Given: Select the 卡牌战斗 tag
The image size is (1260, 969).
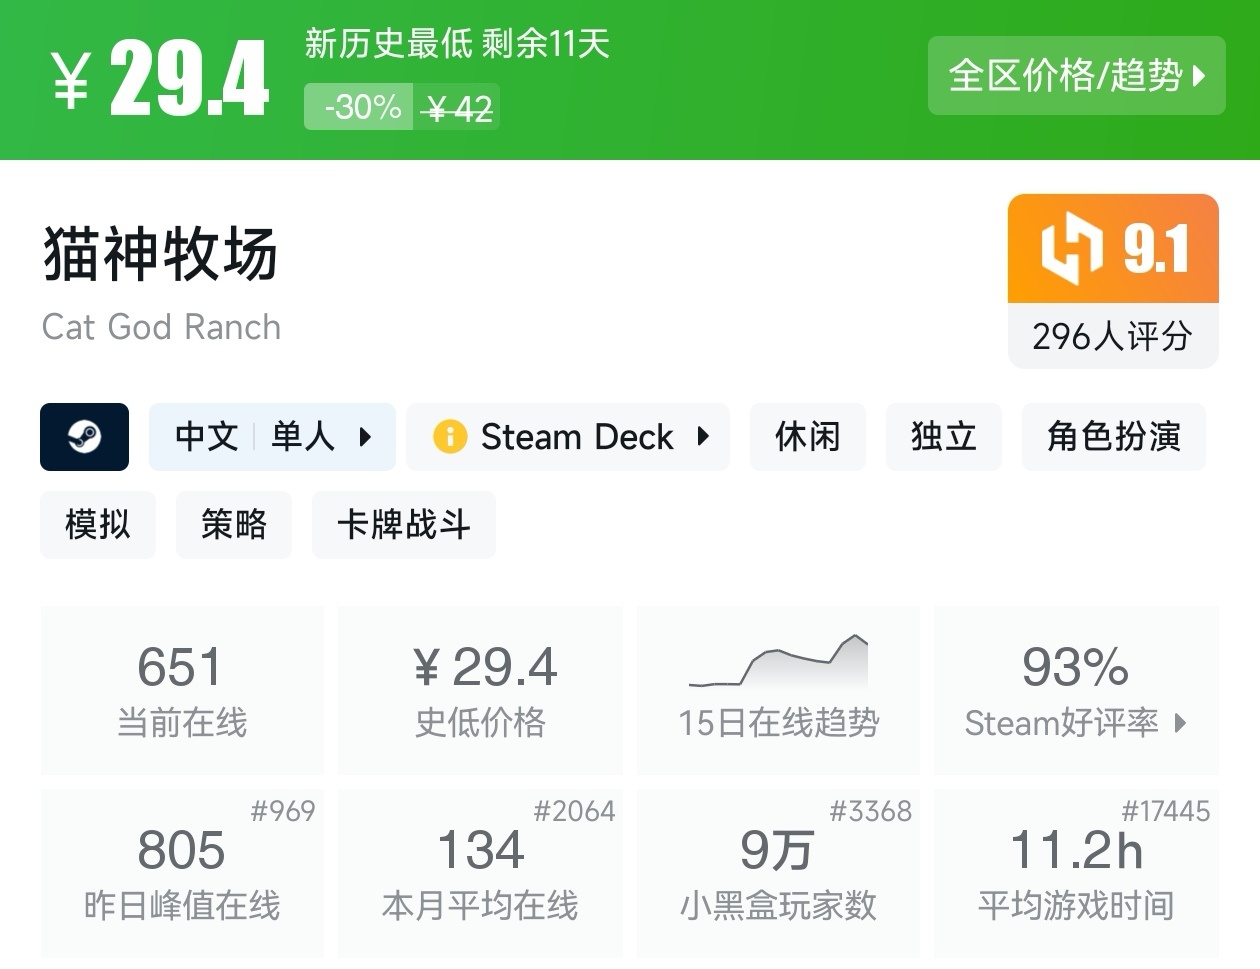Looking at the screenshot, I should 404,525.
